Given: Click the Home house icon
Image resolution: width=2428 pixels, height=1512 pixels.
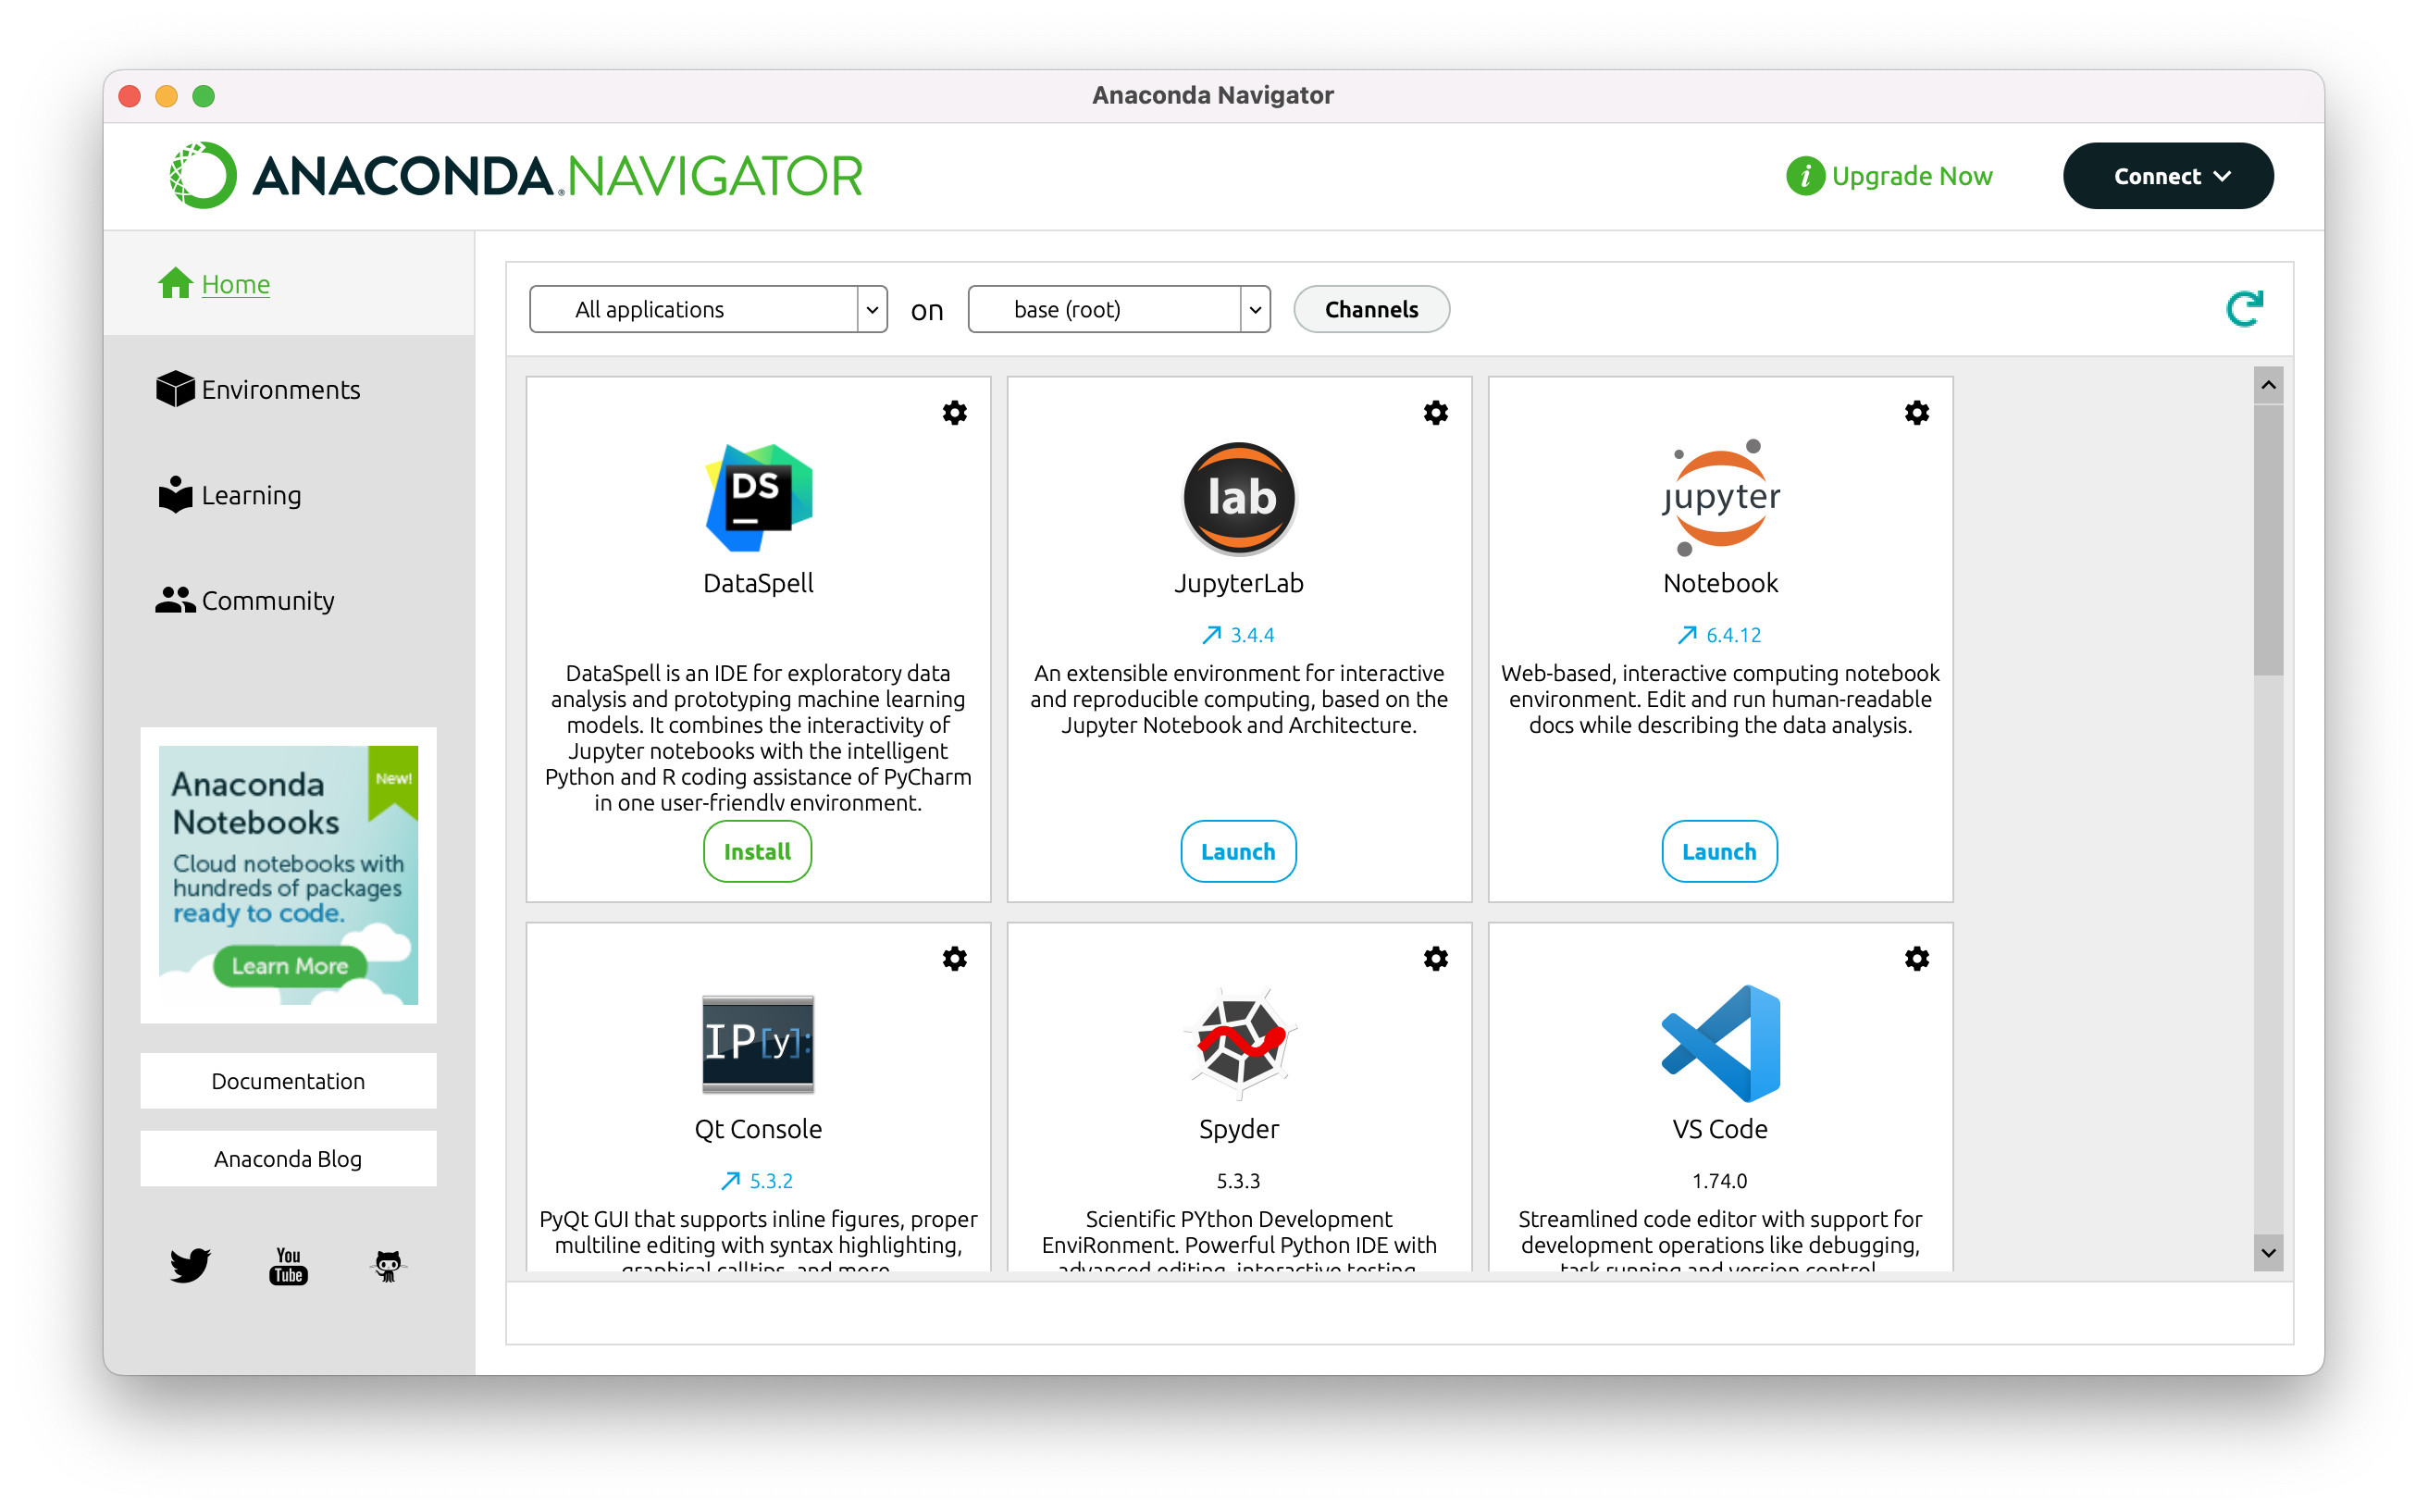Looking at the screenshot, I should coord(175,284).
